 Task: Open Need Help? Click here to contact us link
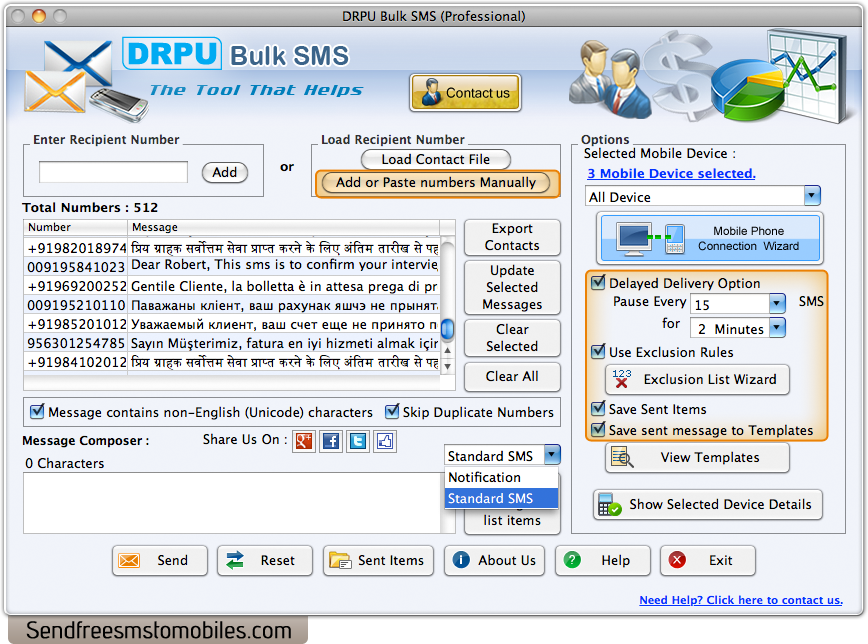tap(741, 600)
